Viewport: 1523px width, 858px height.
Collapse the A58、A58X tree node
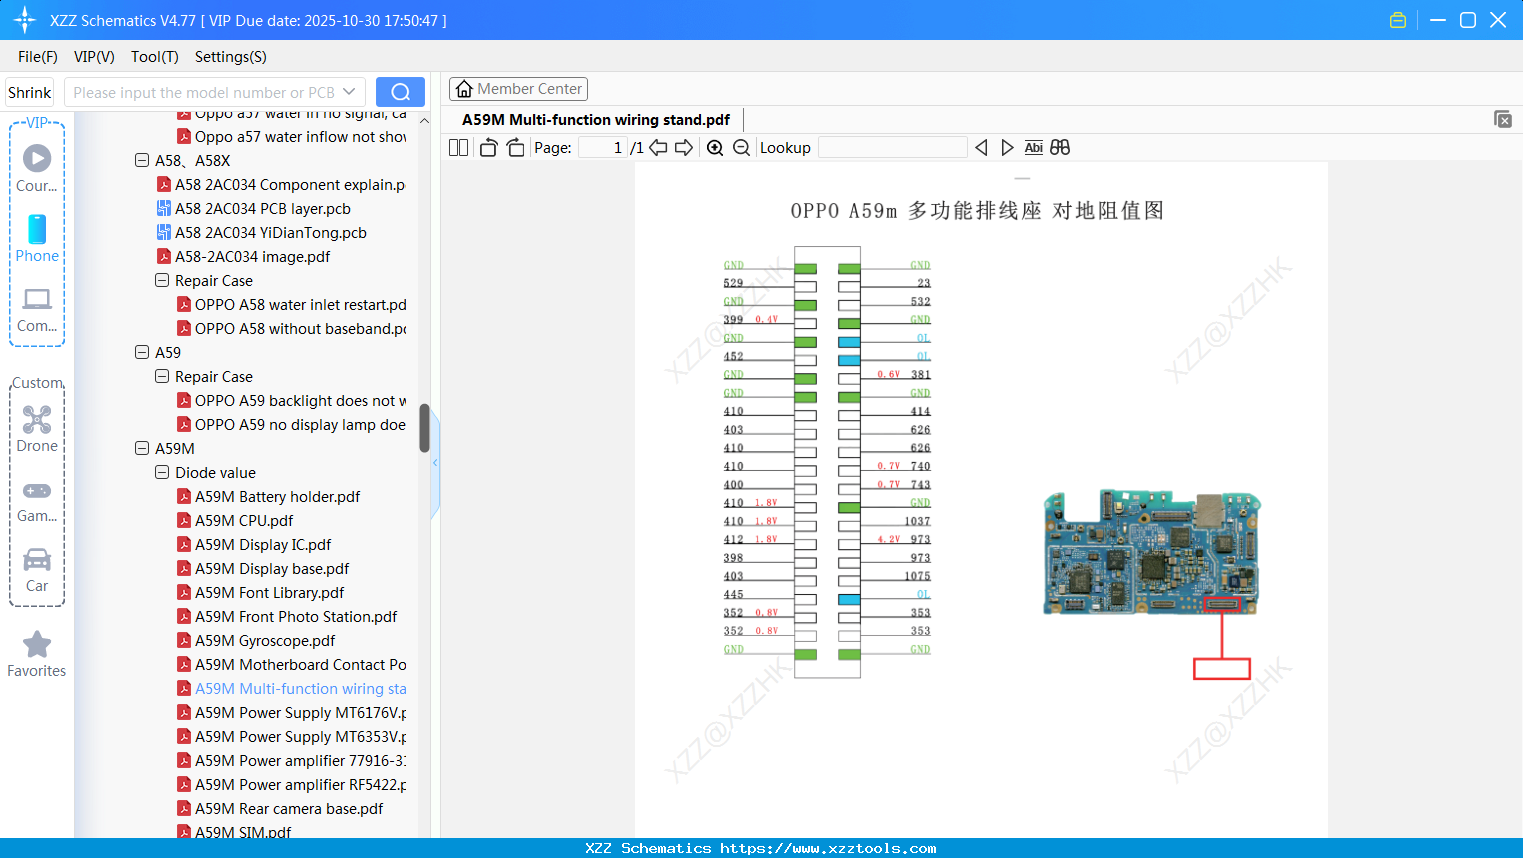(142, 160)
